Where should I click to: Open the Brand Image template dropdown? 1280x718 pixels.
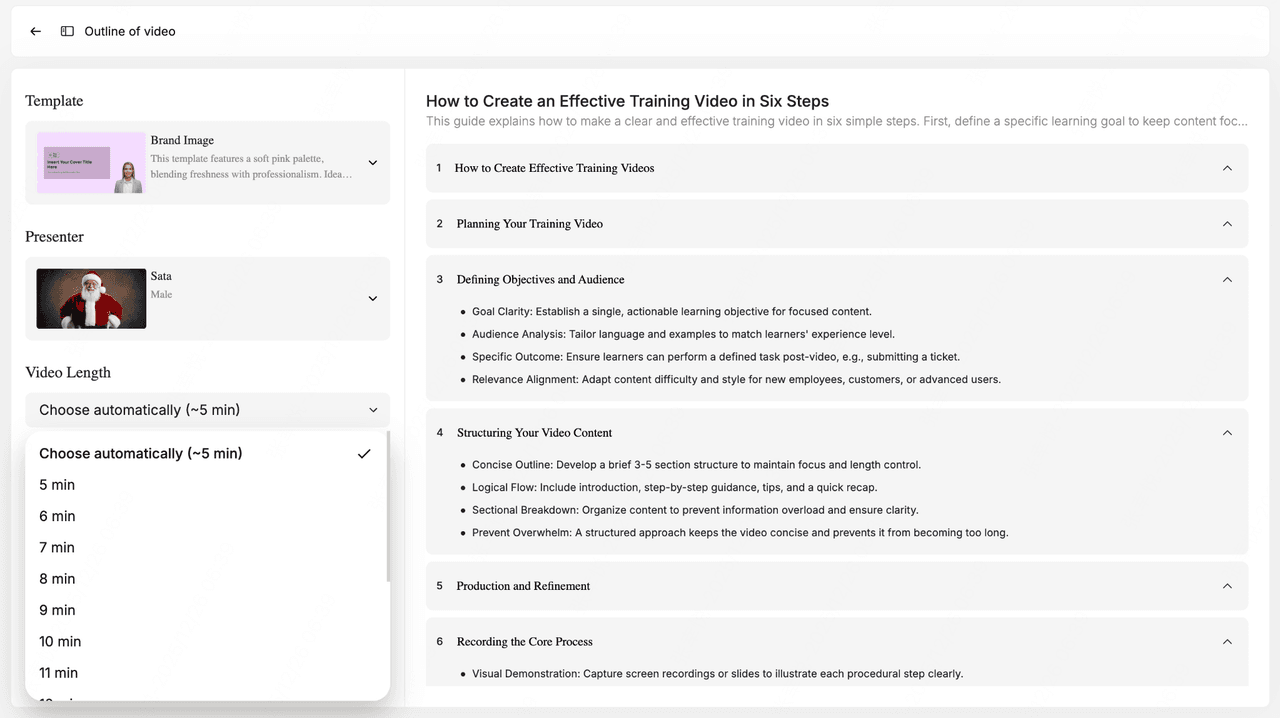pos(372,163)
